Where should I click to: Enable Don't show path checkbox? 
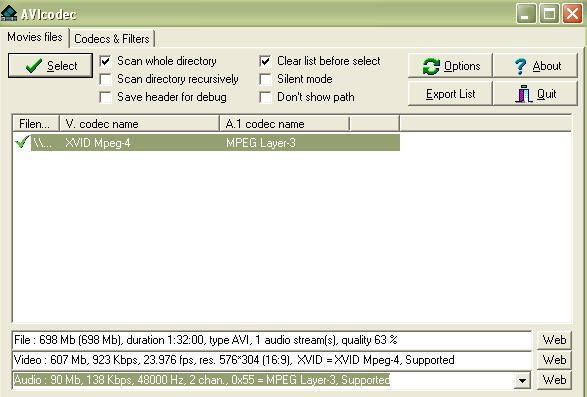tap(265, 97)
